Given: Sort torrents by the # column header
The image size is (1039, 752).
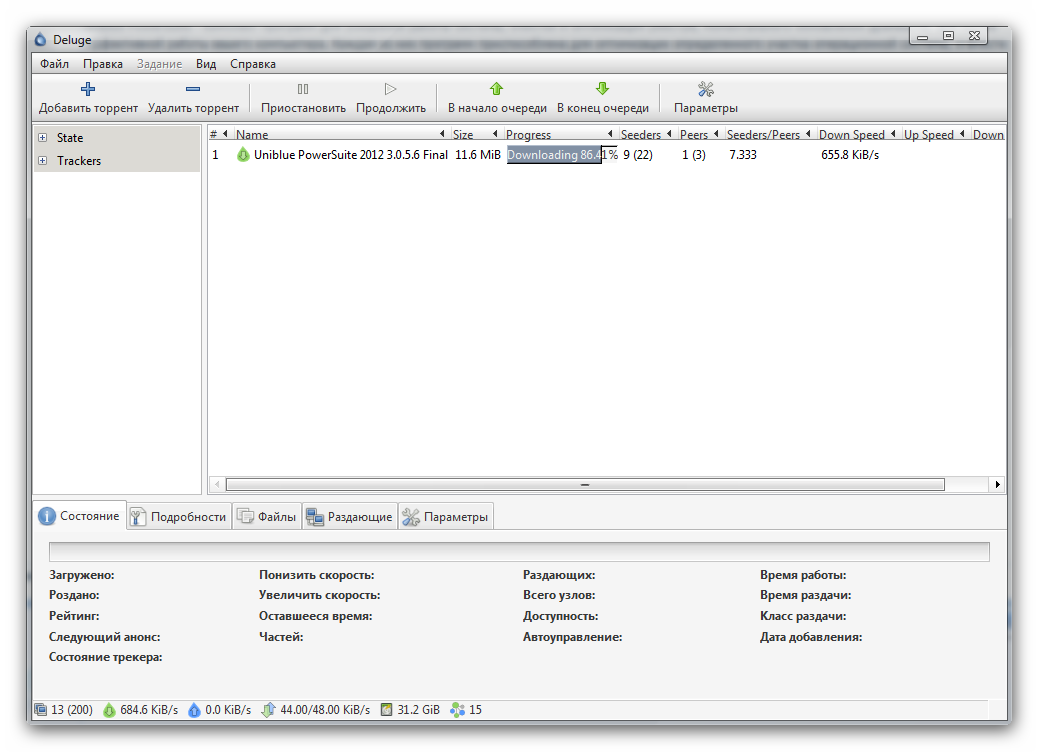Looking at the screenshot, I should [x=219, y=134].
